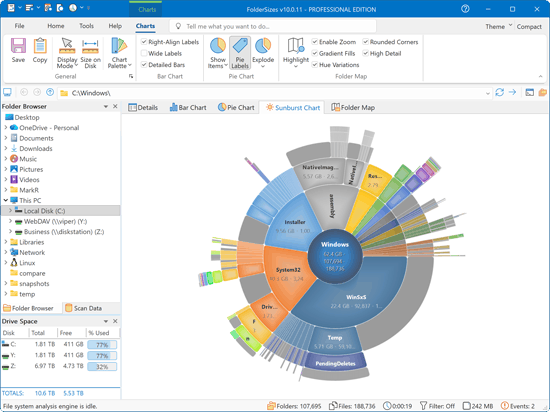This screenshot has width=550, height=412.
Task: Close the Drive Space panel
Action: (x=115, y=321)
